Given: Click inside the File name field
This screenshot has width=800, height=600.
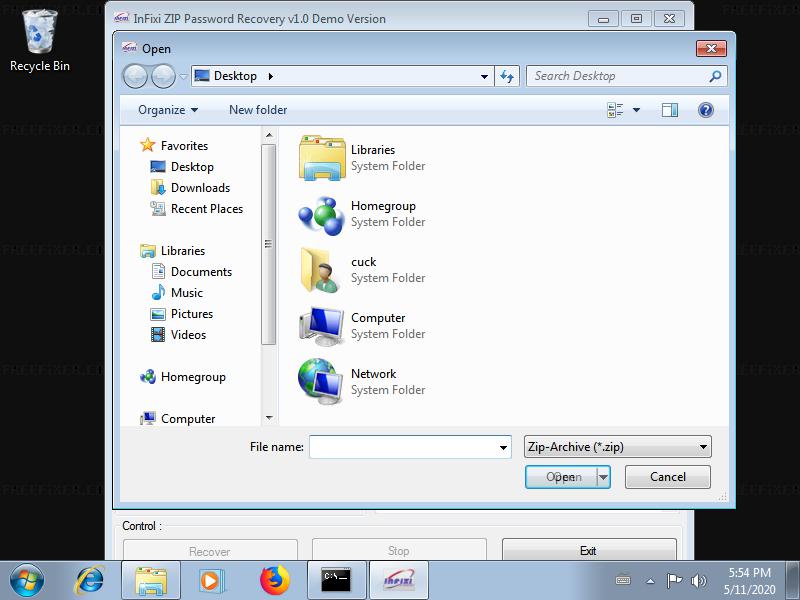Looking at the screenshot, I should click(x=403, y=447).
